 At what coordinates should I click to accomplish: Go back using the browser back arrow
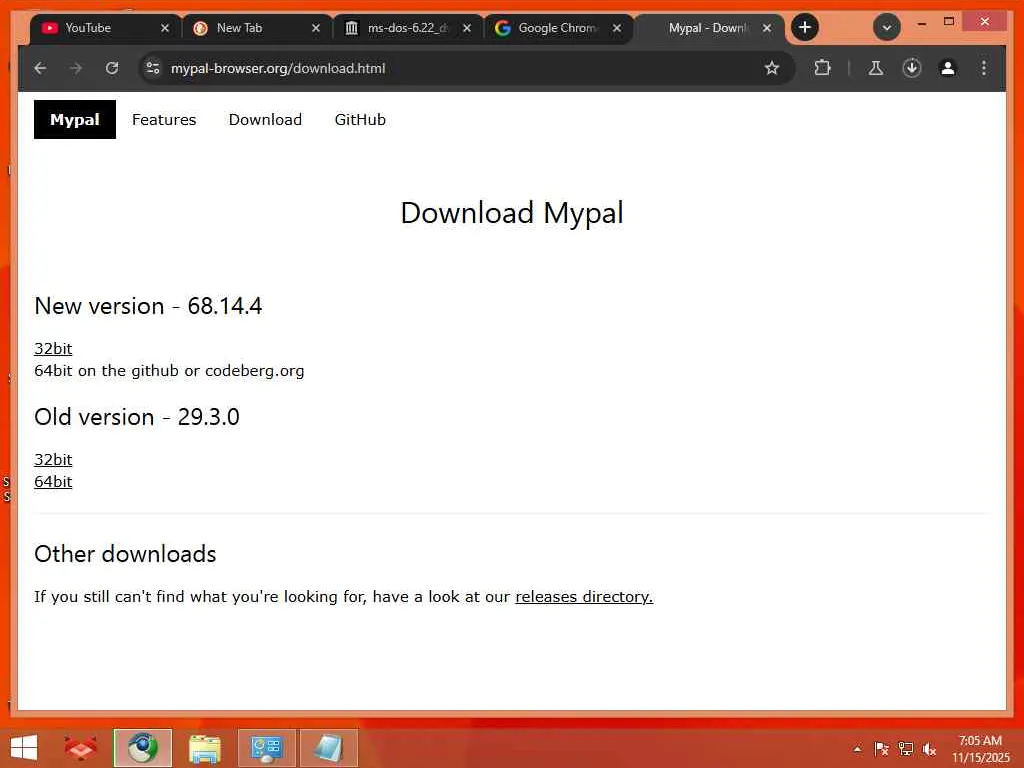point(40,68)
